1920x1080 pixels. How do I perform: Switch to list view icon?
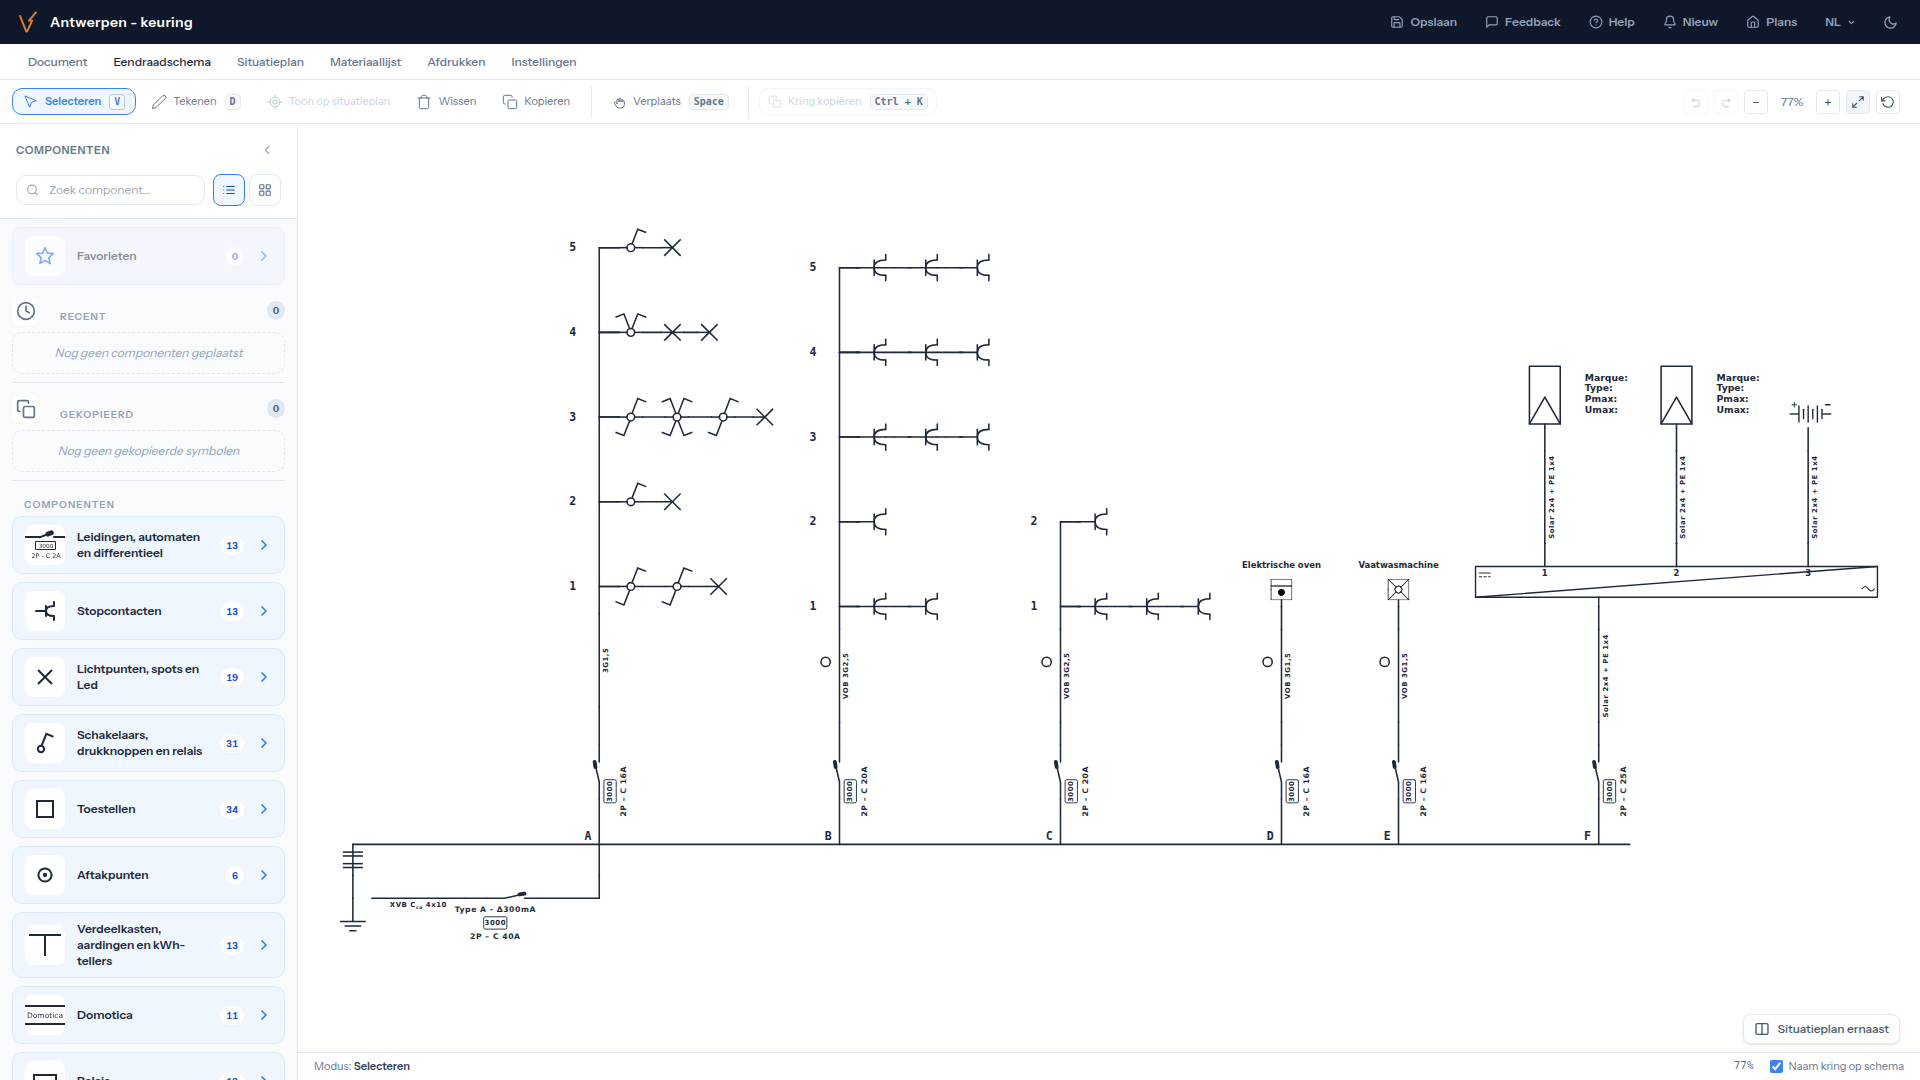(x=229, y=190)
